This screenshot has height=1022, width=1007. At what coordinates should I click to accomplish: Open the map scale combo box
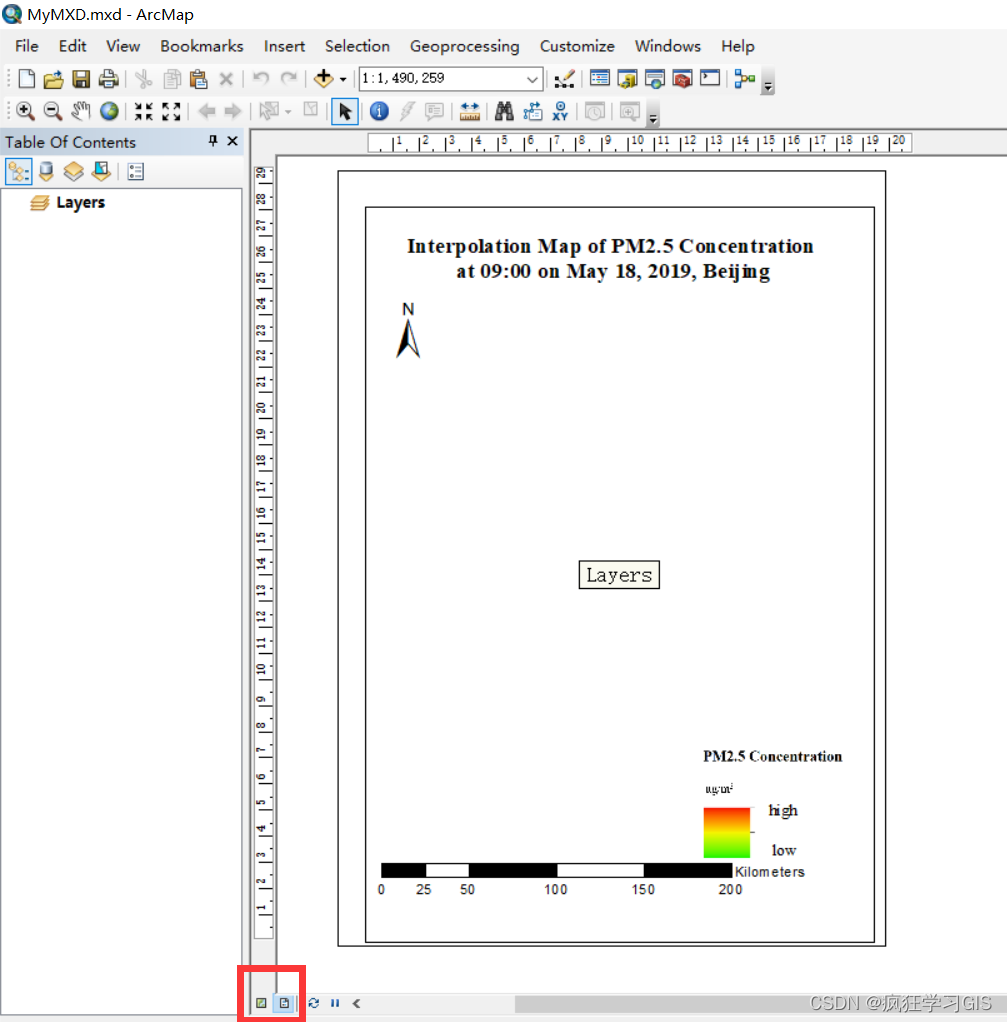point(533,79)
